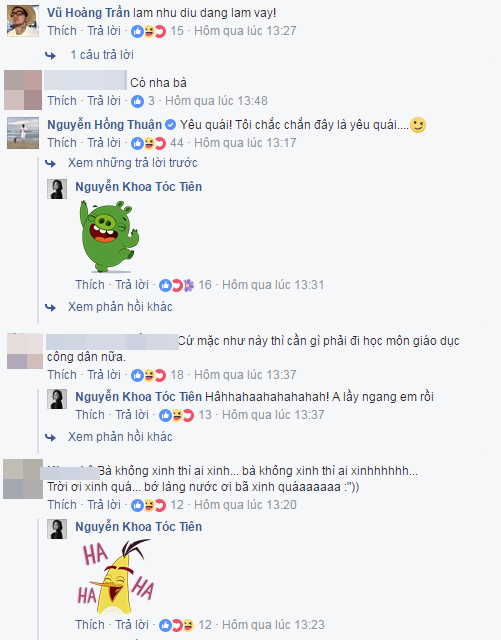The width and height of the screenshot is (501, 640).
Task: Expand "Xem phản hồi khác" under the 13:37 reply
Action: click(x=120, y=437)
